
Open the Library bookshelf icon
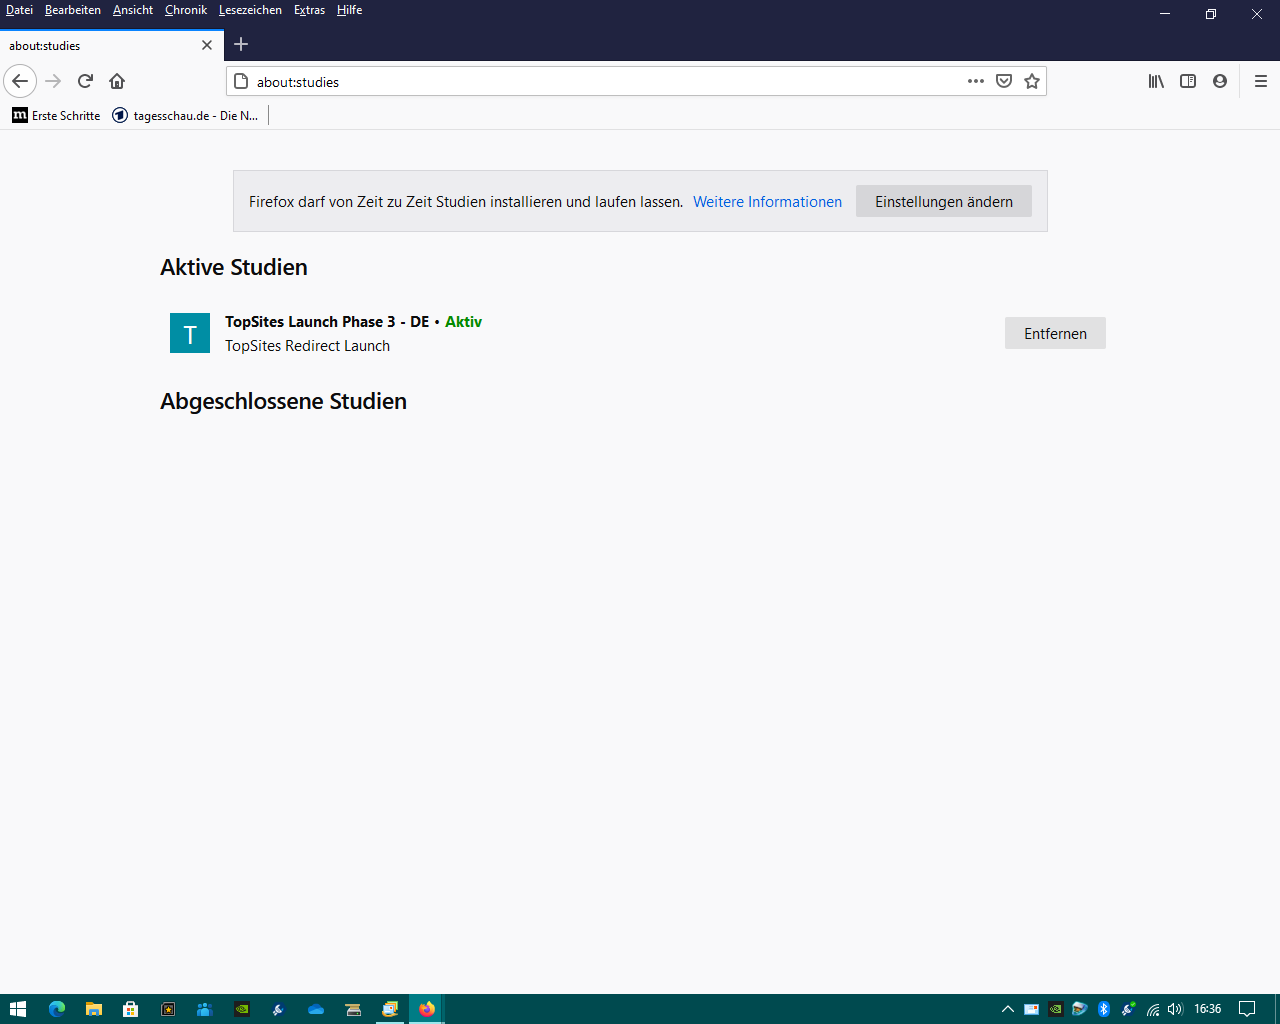coord(1156,81)
